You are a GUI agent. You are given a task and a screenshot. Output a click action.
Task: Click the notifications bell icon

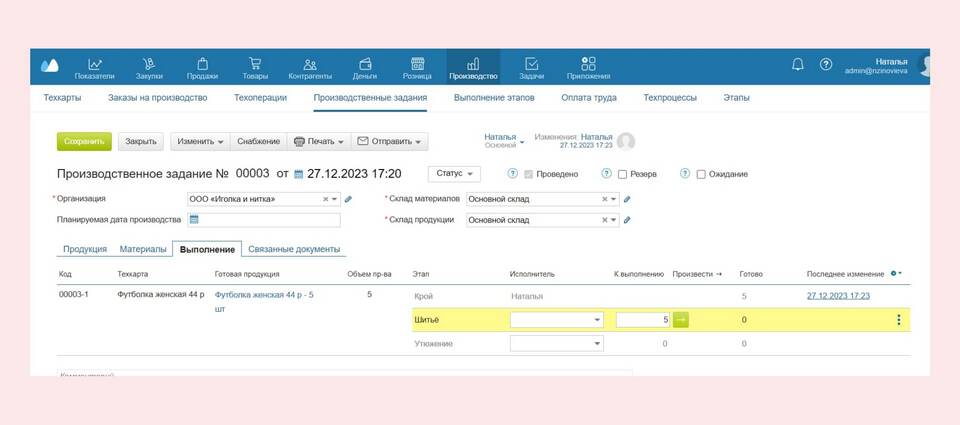797,64
